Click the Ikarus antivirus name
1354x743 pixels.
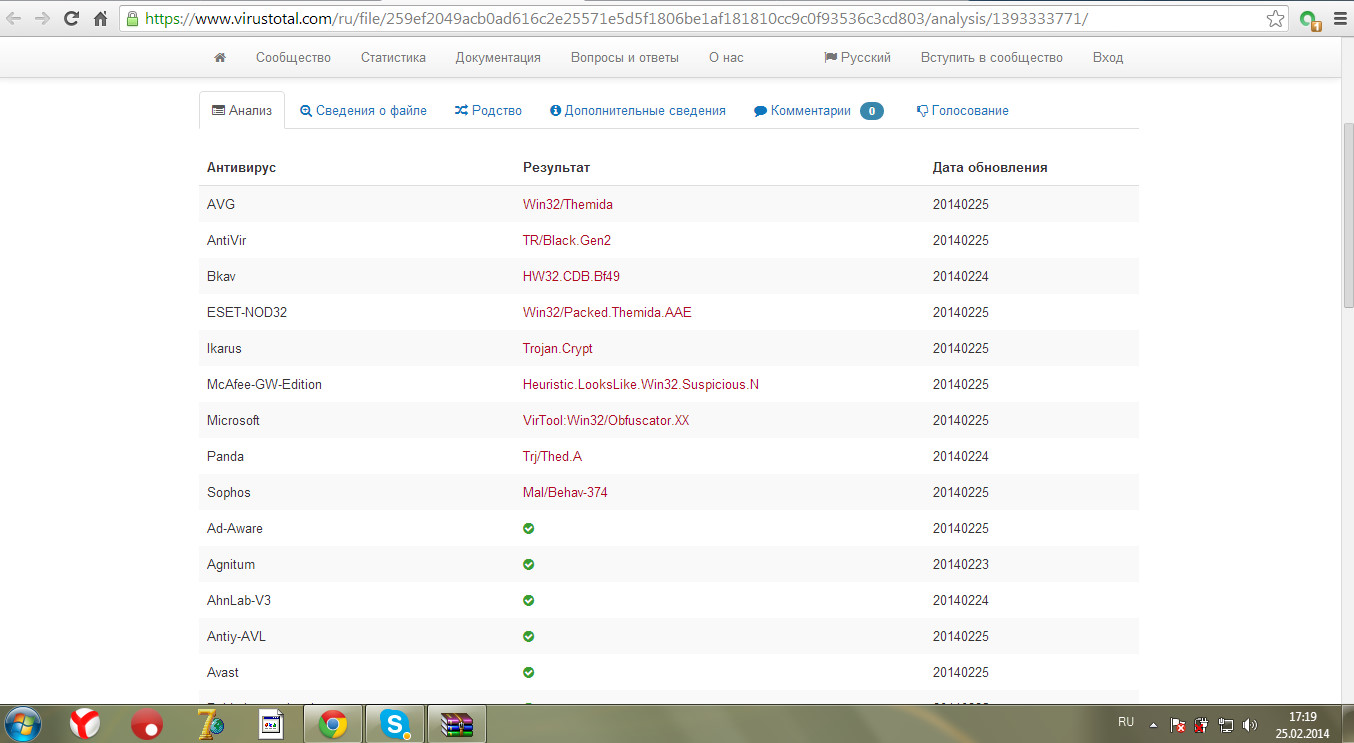[x=224, y=348]
